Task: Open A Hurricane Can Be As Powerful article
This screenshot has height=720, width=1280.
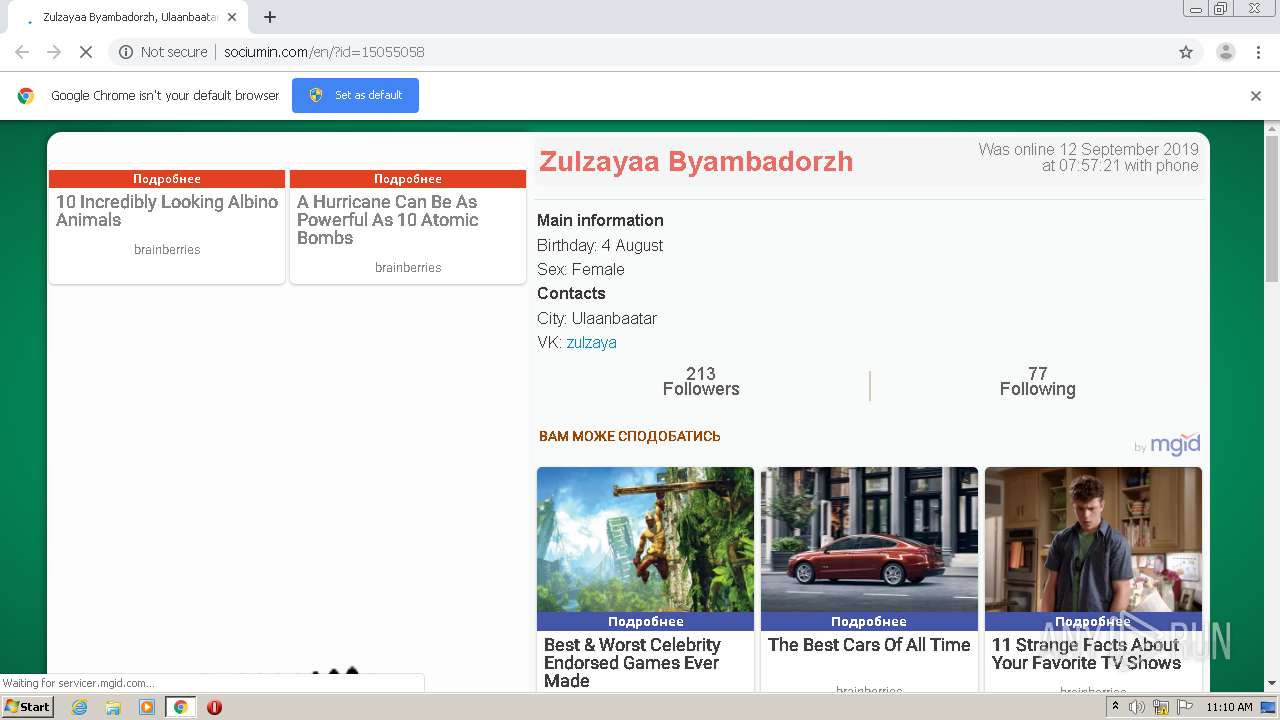Action: [x=388, y=220]
